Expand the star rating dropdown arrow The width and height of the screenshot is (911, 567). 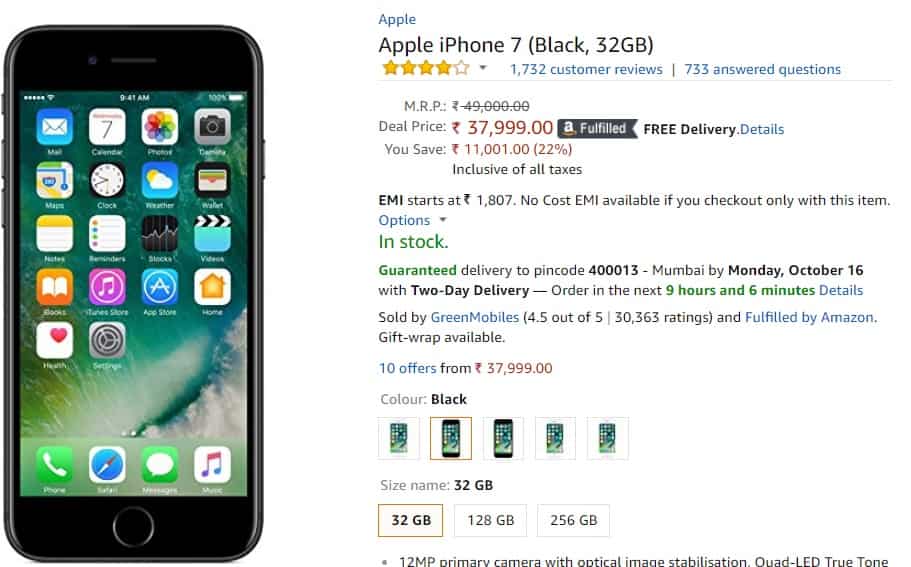pyautogui.click(x=483, y=68)
